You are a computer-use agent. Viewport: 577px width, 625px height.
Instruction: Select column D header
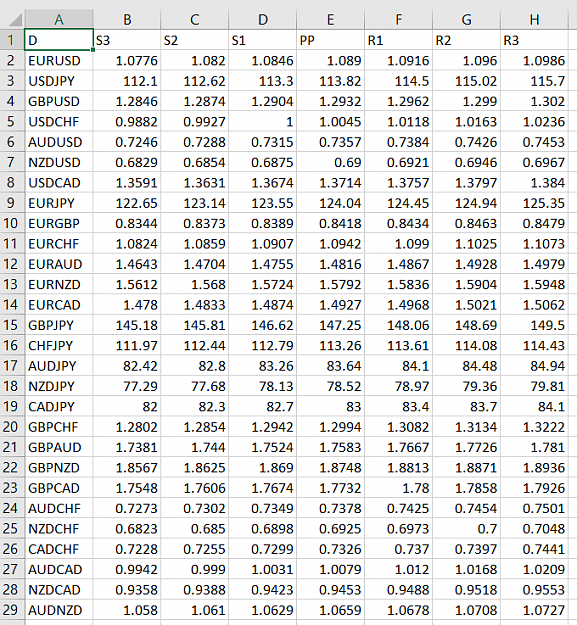tap(263, 19)
